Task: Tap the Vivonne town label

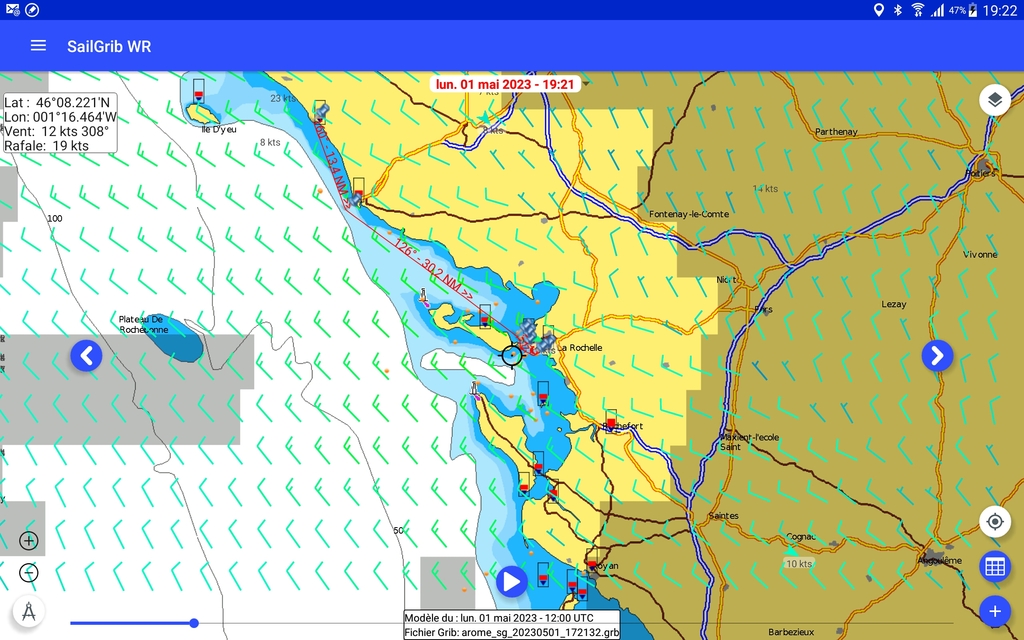Action: coord(980,255)
